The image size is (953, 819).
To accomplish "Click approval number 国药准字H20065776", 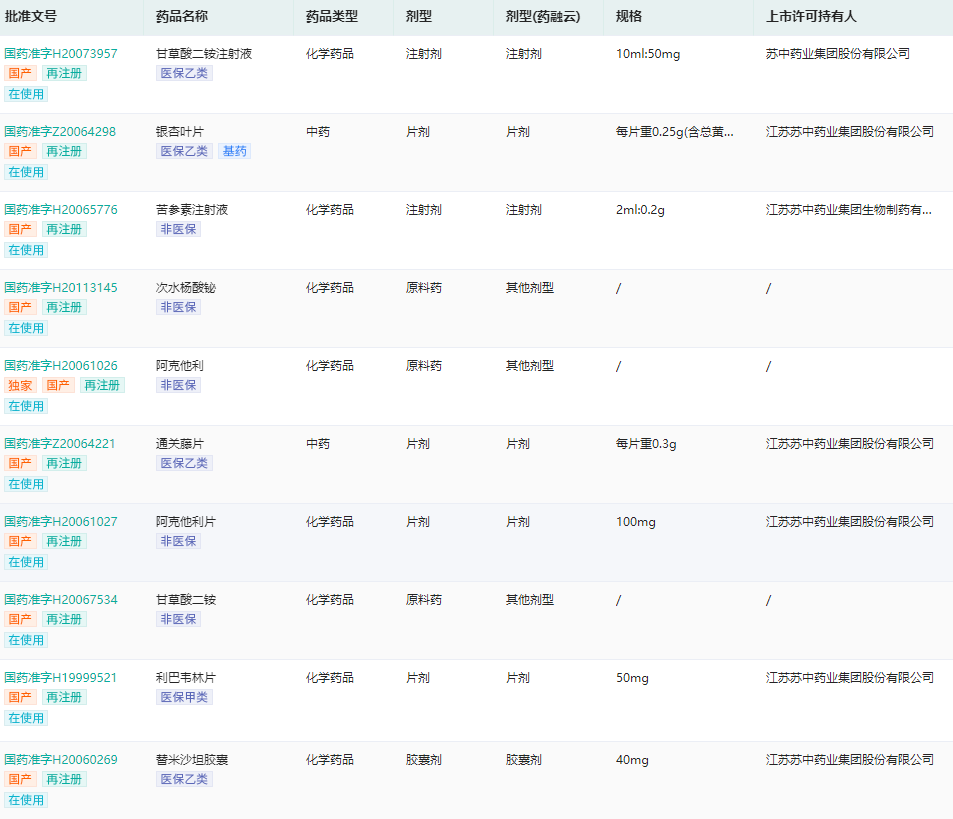I will (x=61, y=209).
